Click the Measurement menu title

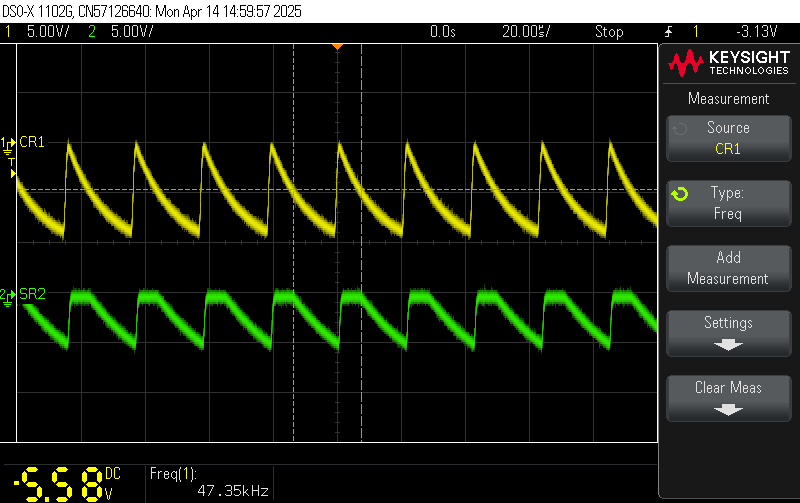click(x=728, y=99)
